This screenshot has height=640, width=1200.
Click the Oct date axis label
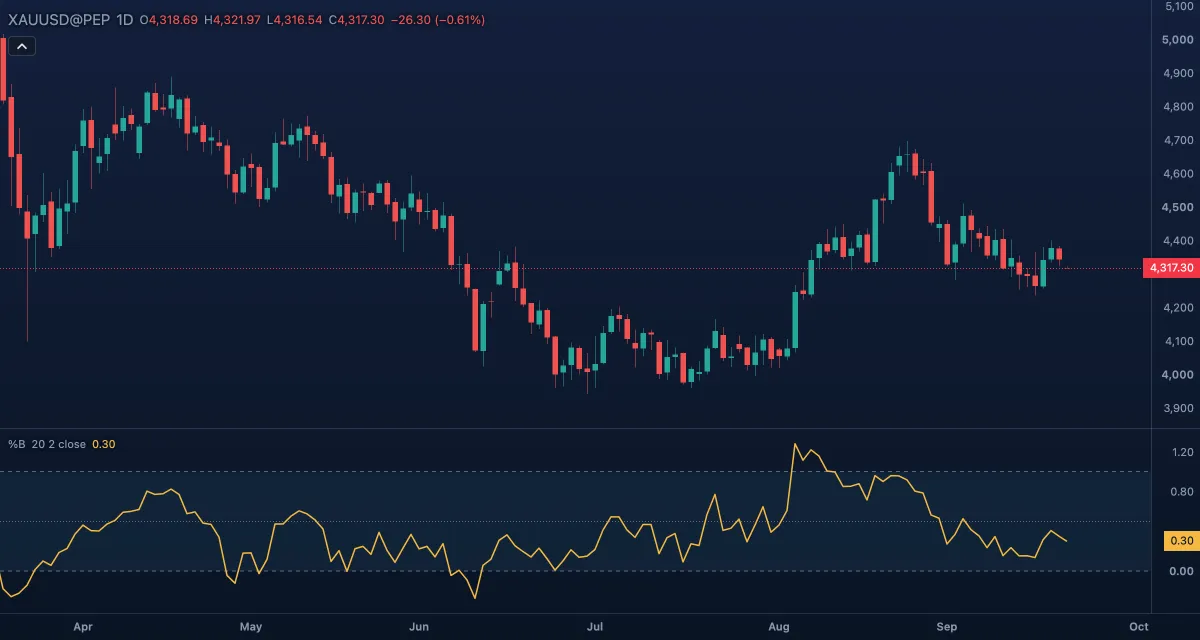click(x=1137, y=627)
